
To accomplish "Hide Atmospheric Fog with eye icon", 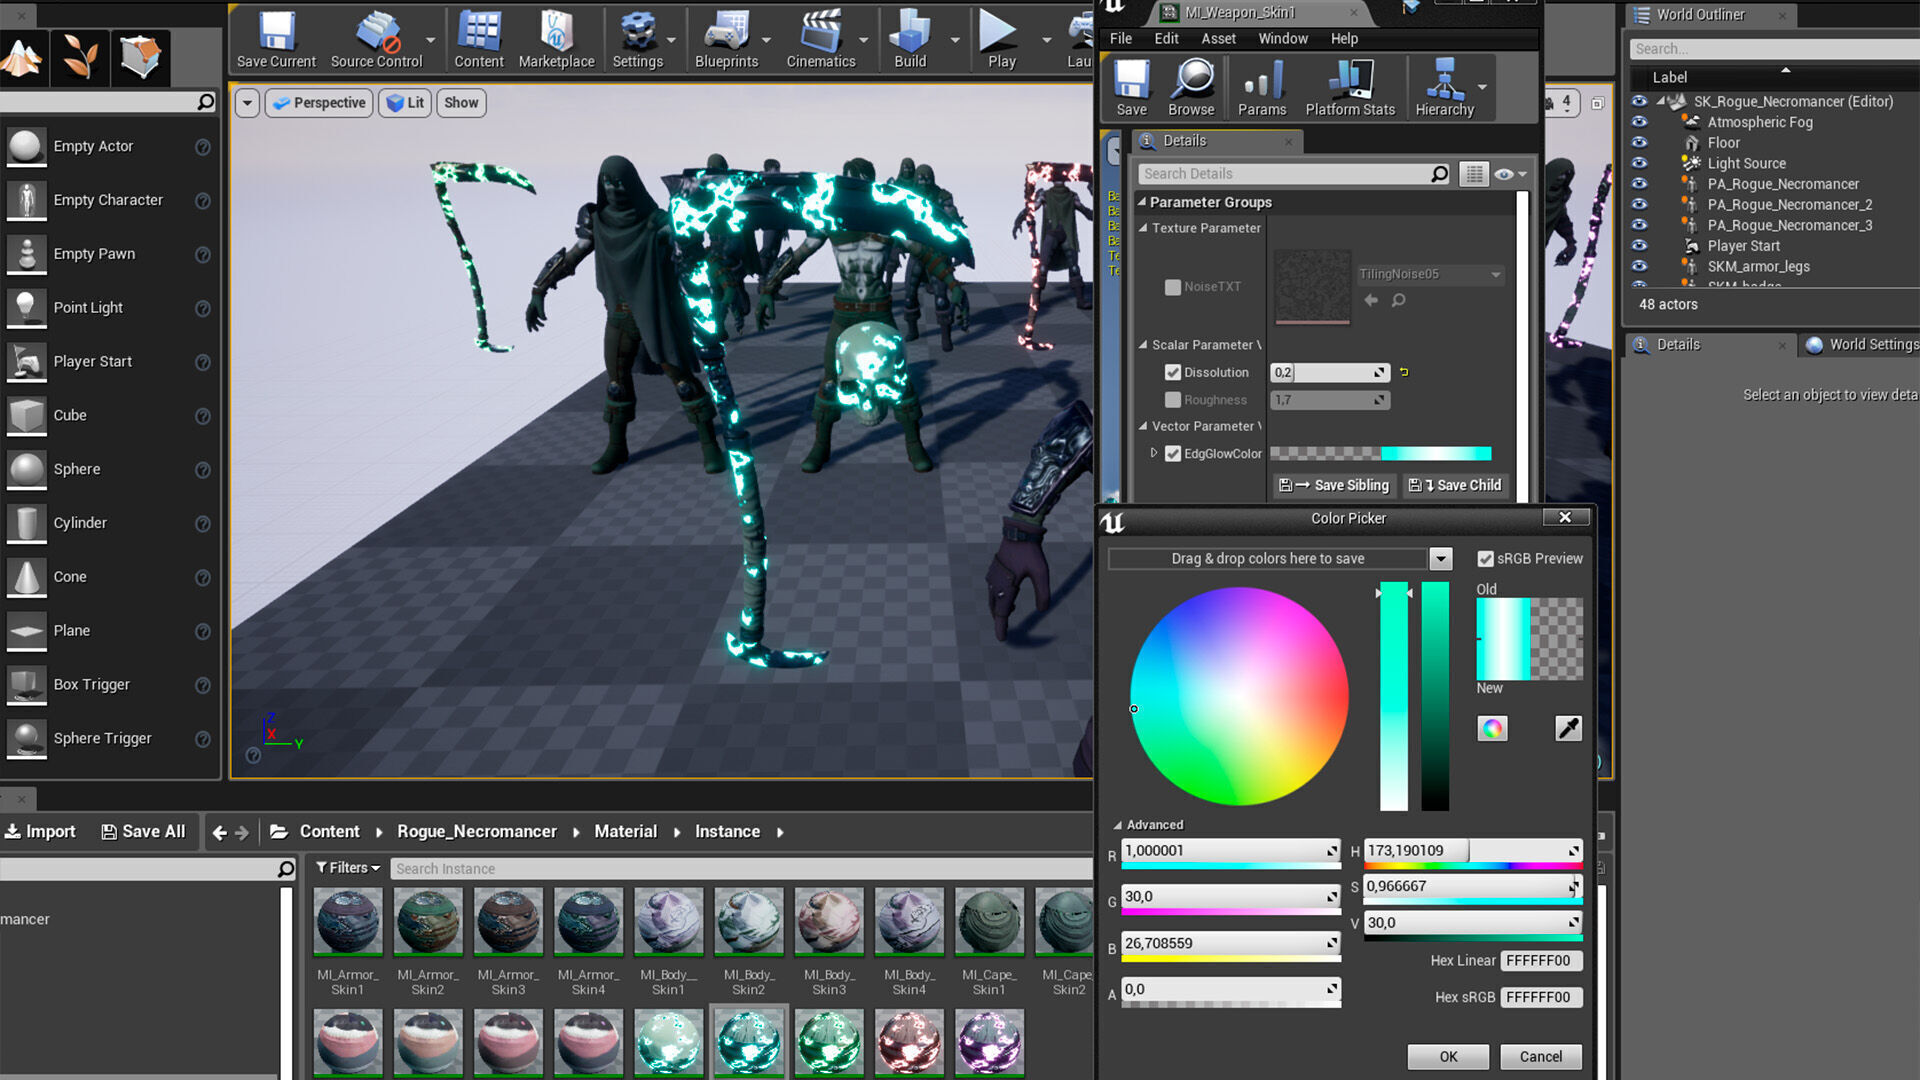I will 1639,122.
